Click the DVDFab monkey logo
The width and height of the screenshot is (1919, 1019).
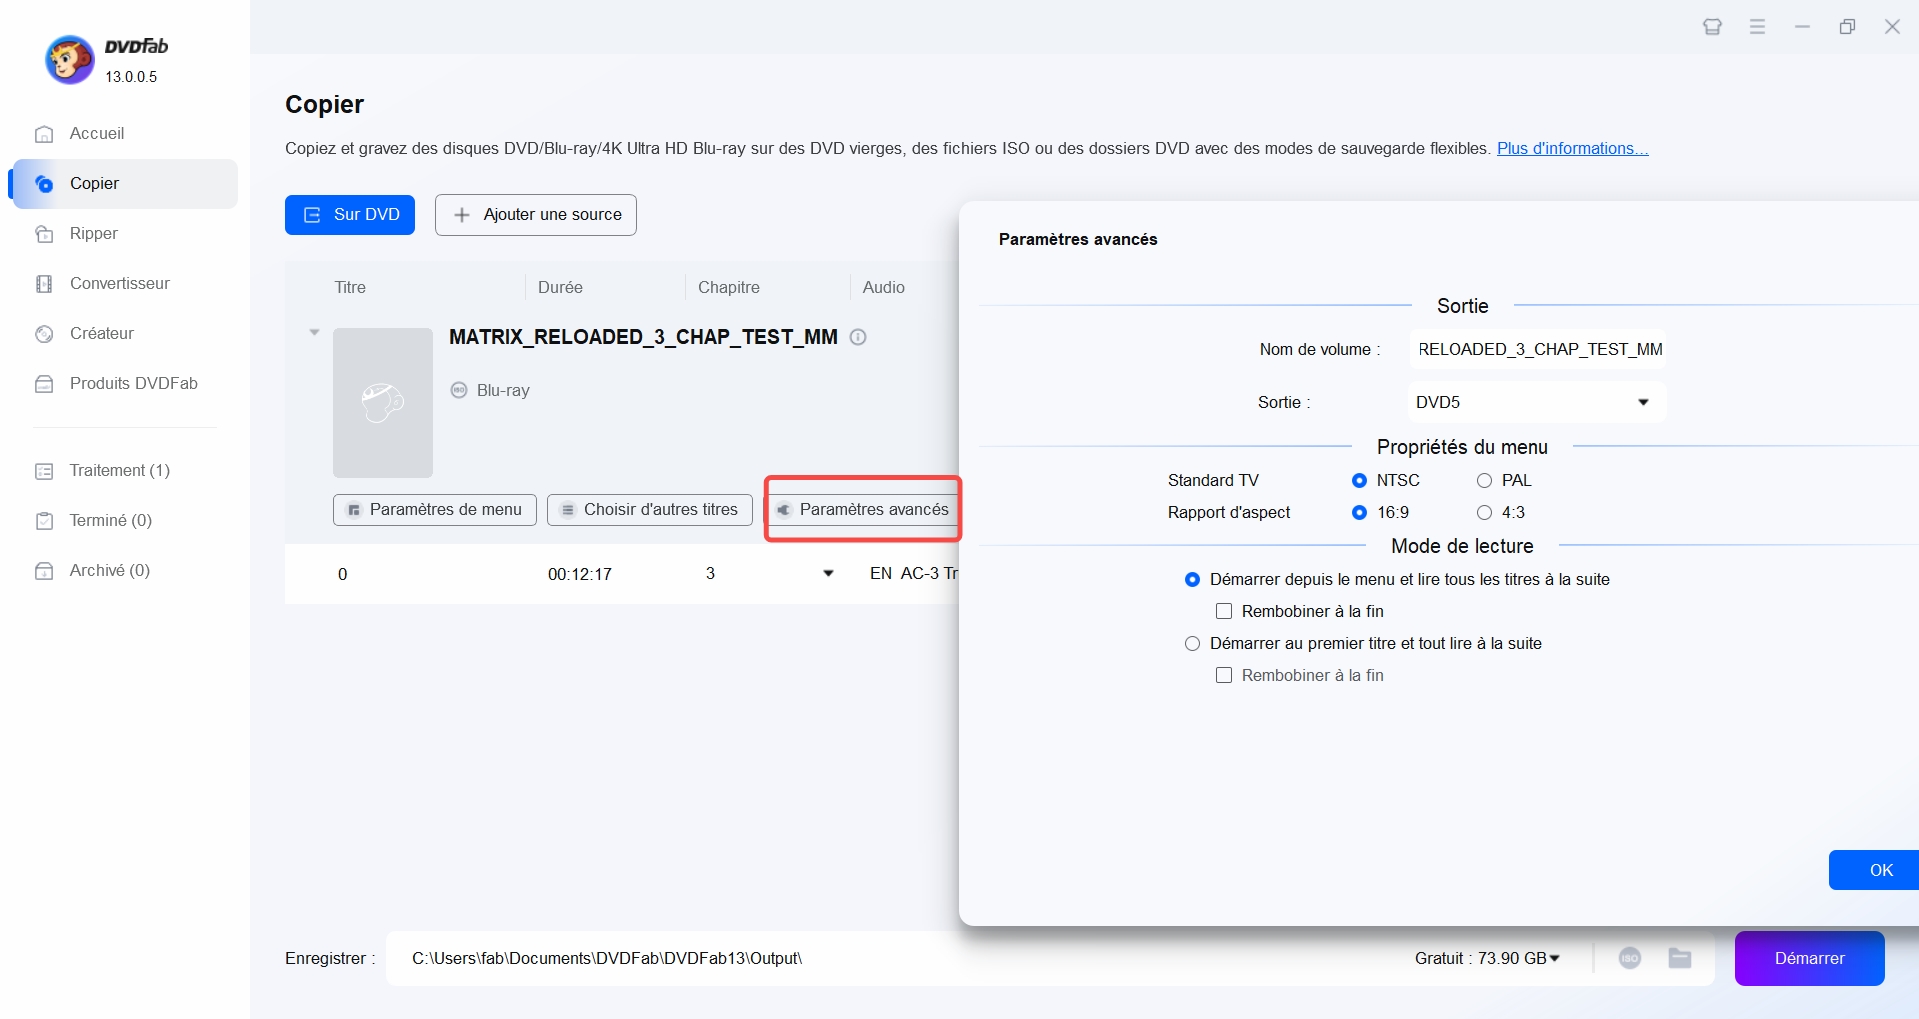pos(70,60)
